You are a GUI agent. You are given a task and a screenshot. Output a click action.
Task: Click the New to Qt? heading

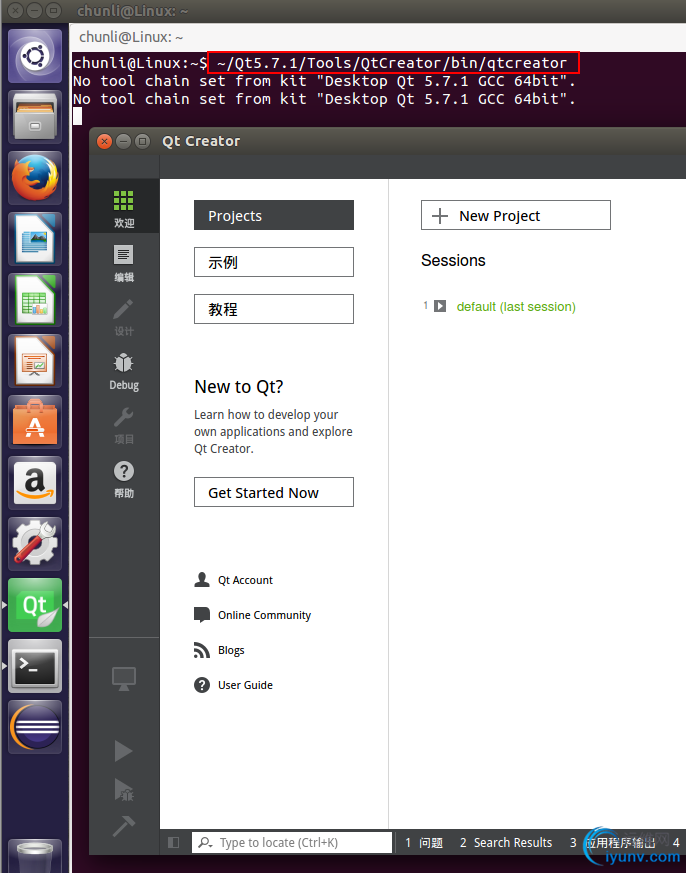(239, 387)
